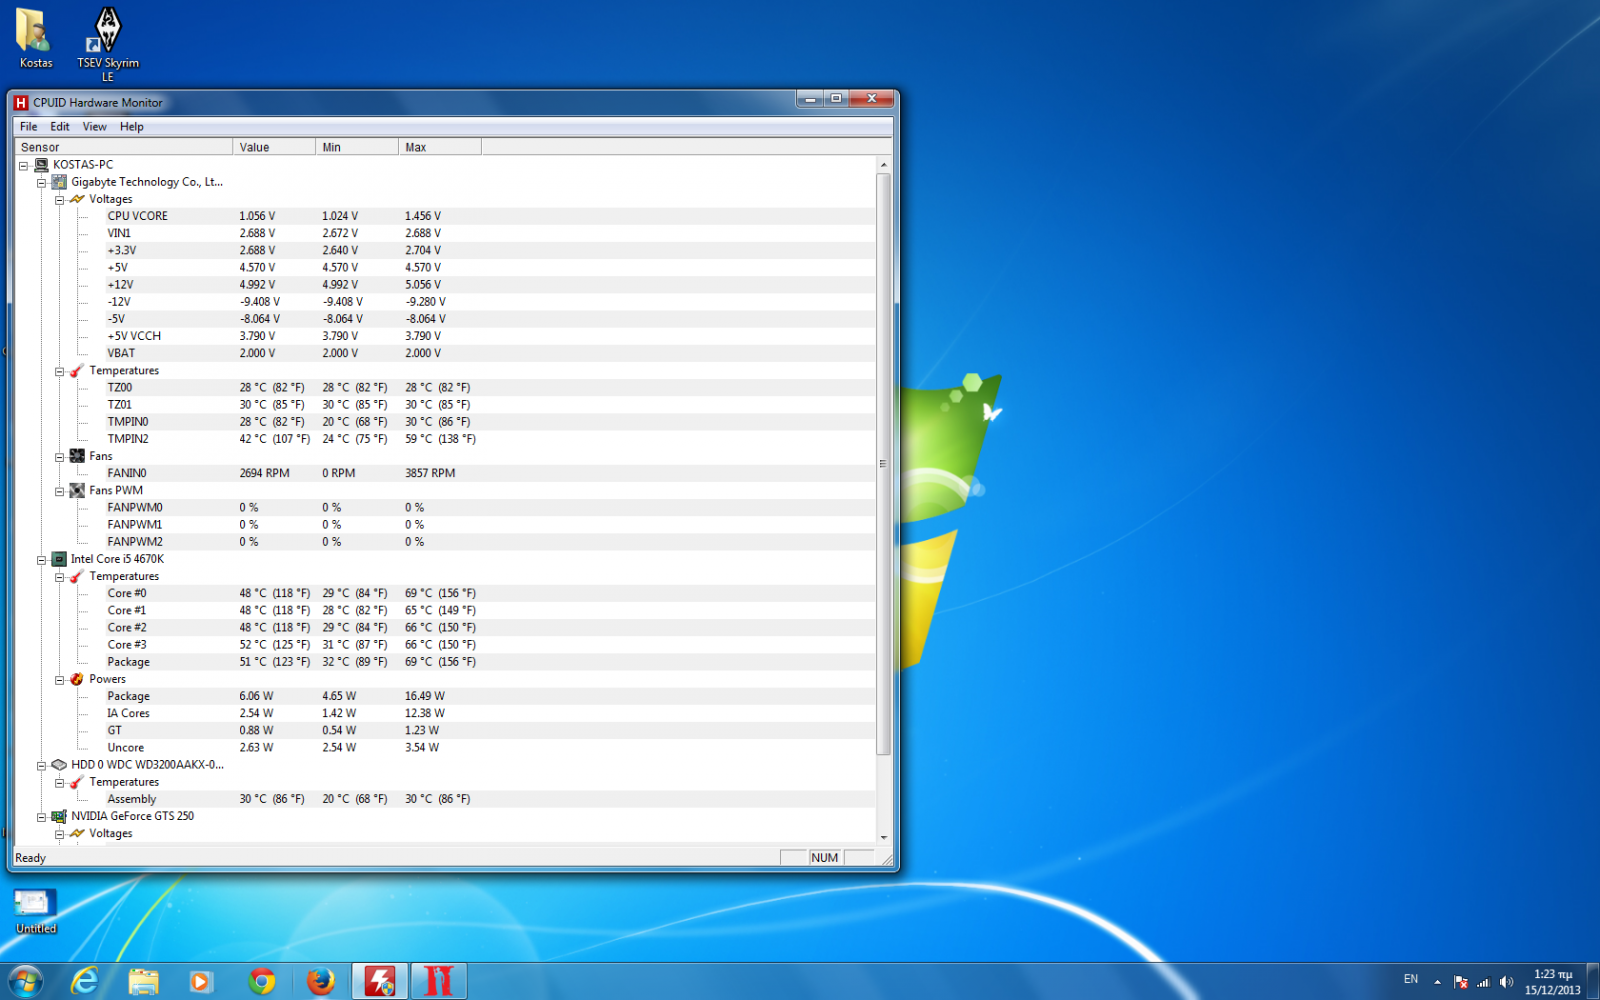Image resolution: width=1600 pixels, height=1000 pixels.
Task: Select the VBAT voltage row
Action: click(x=490, y=353)
